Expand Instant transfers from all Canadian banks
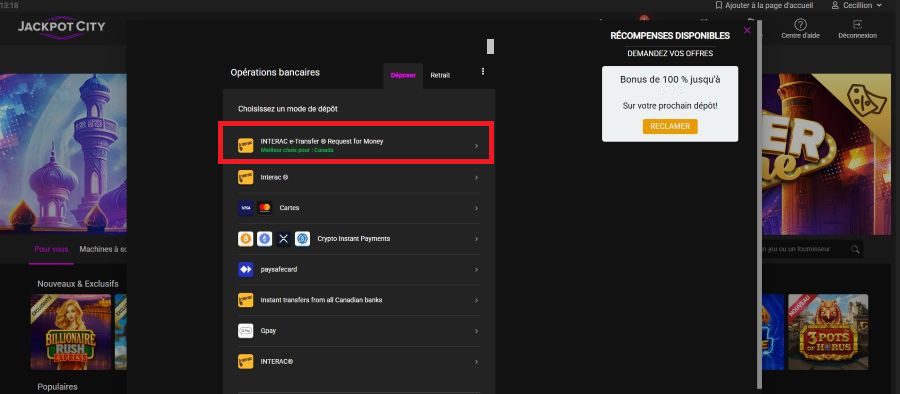Screen dimensions: 900x394 pyautogui.click(x=359, y=300)
